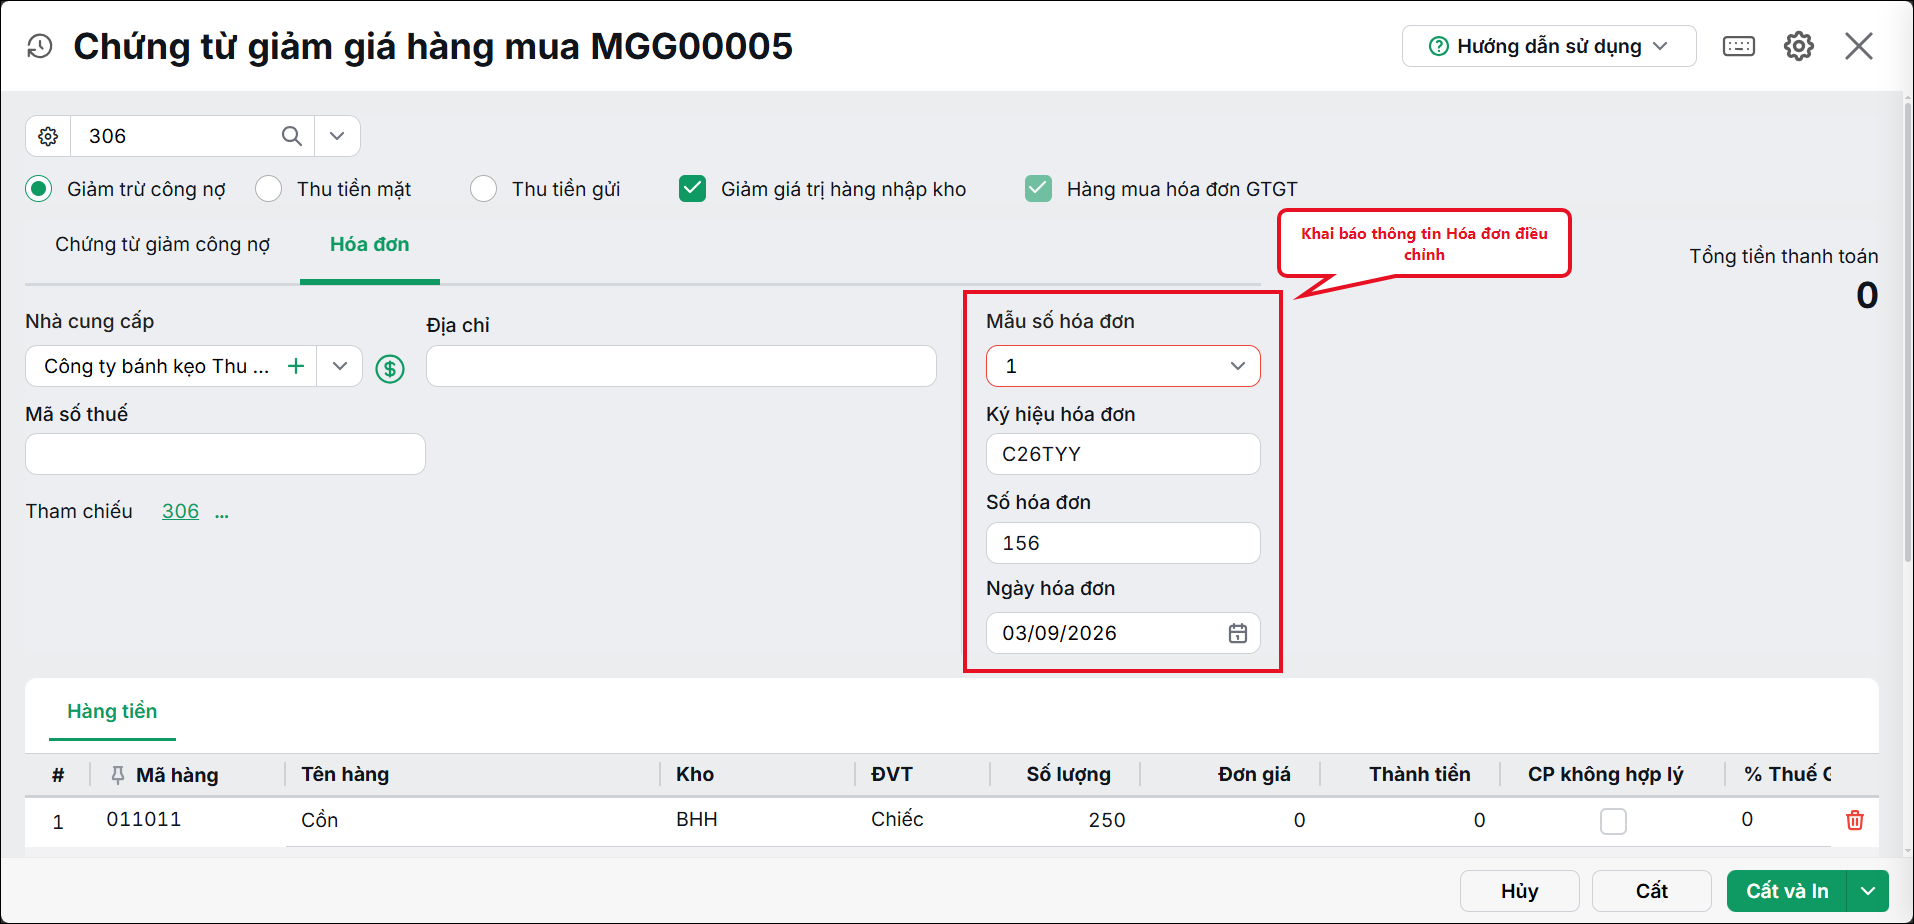Open reference link 306 in Tham chiếu
Screen dimensions: 1914x924
pyautogui.click(x=180, y=511)
